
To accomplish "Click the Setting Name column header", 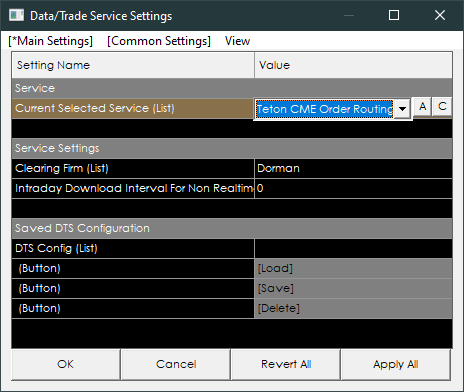I will coord(133,65).
